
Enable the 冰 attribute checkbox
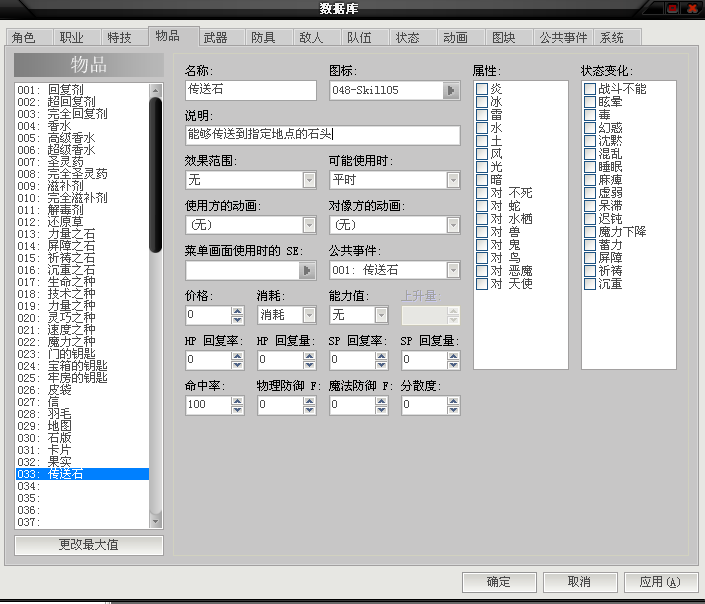pos(482,102)
